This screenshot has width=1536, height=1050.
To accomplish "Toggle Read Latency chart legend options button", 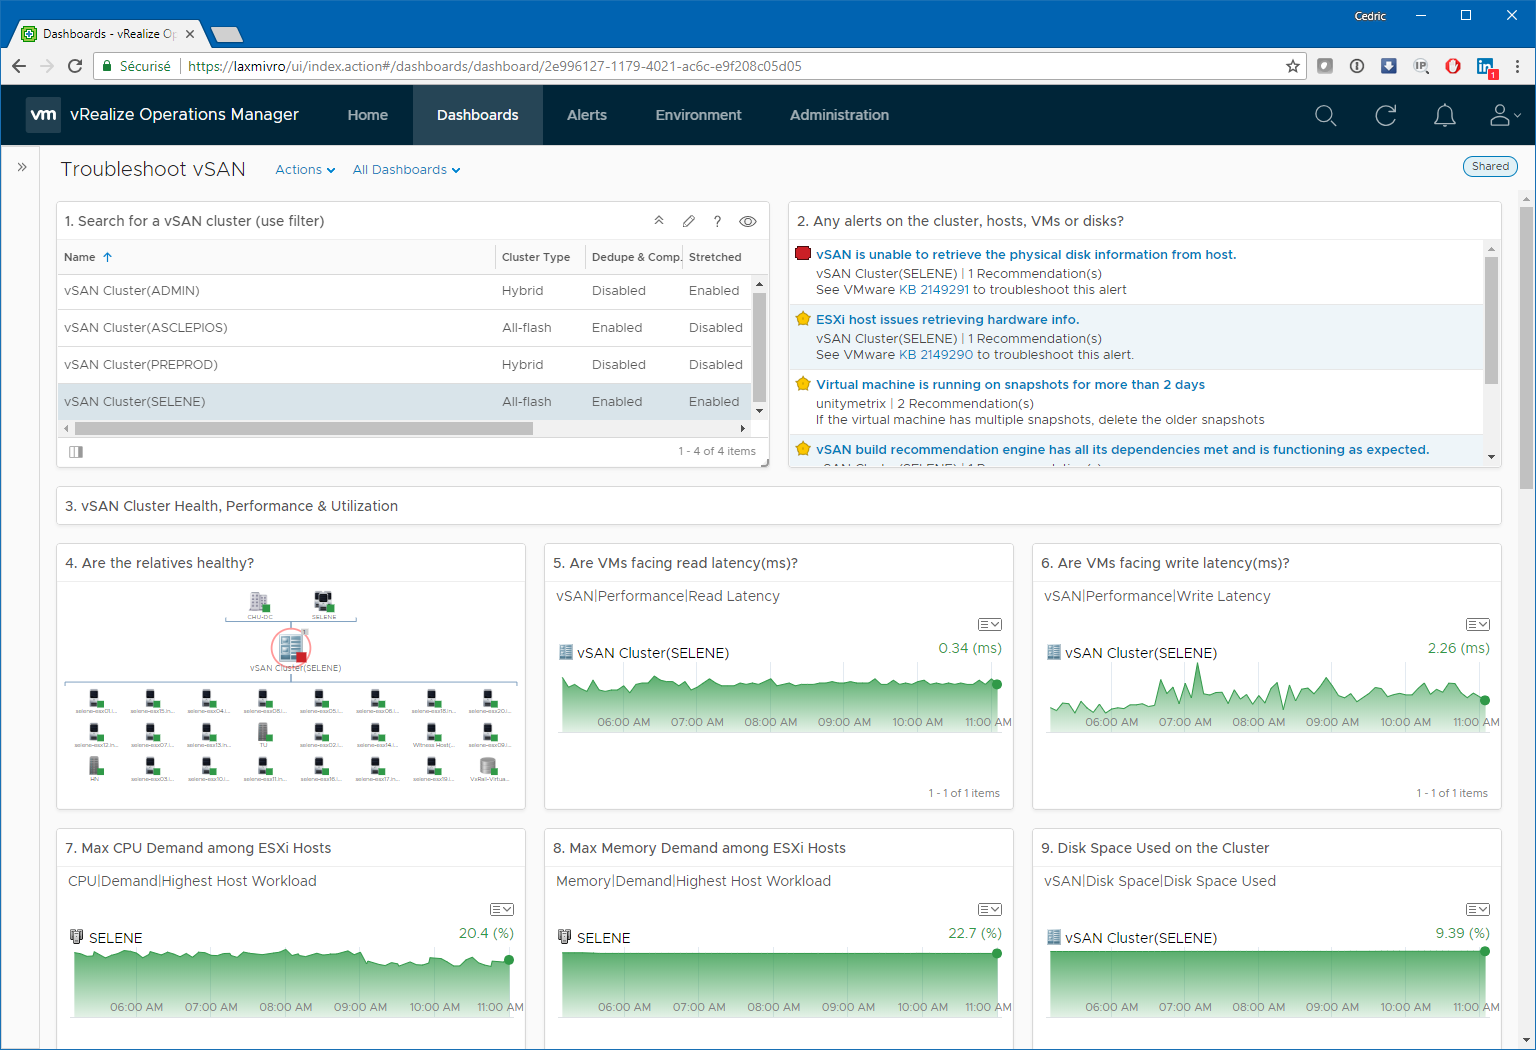I will (989, 624).
